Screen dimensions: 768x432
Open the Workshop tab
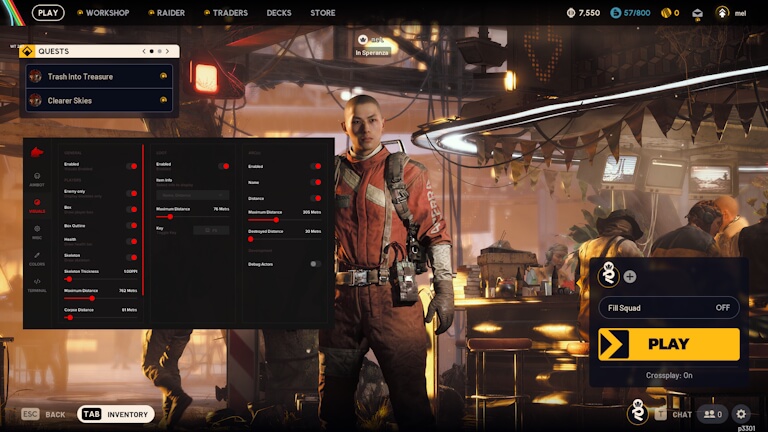pyautogui.click(x=102, y=13)
